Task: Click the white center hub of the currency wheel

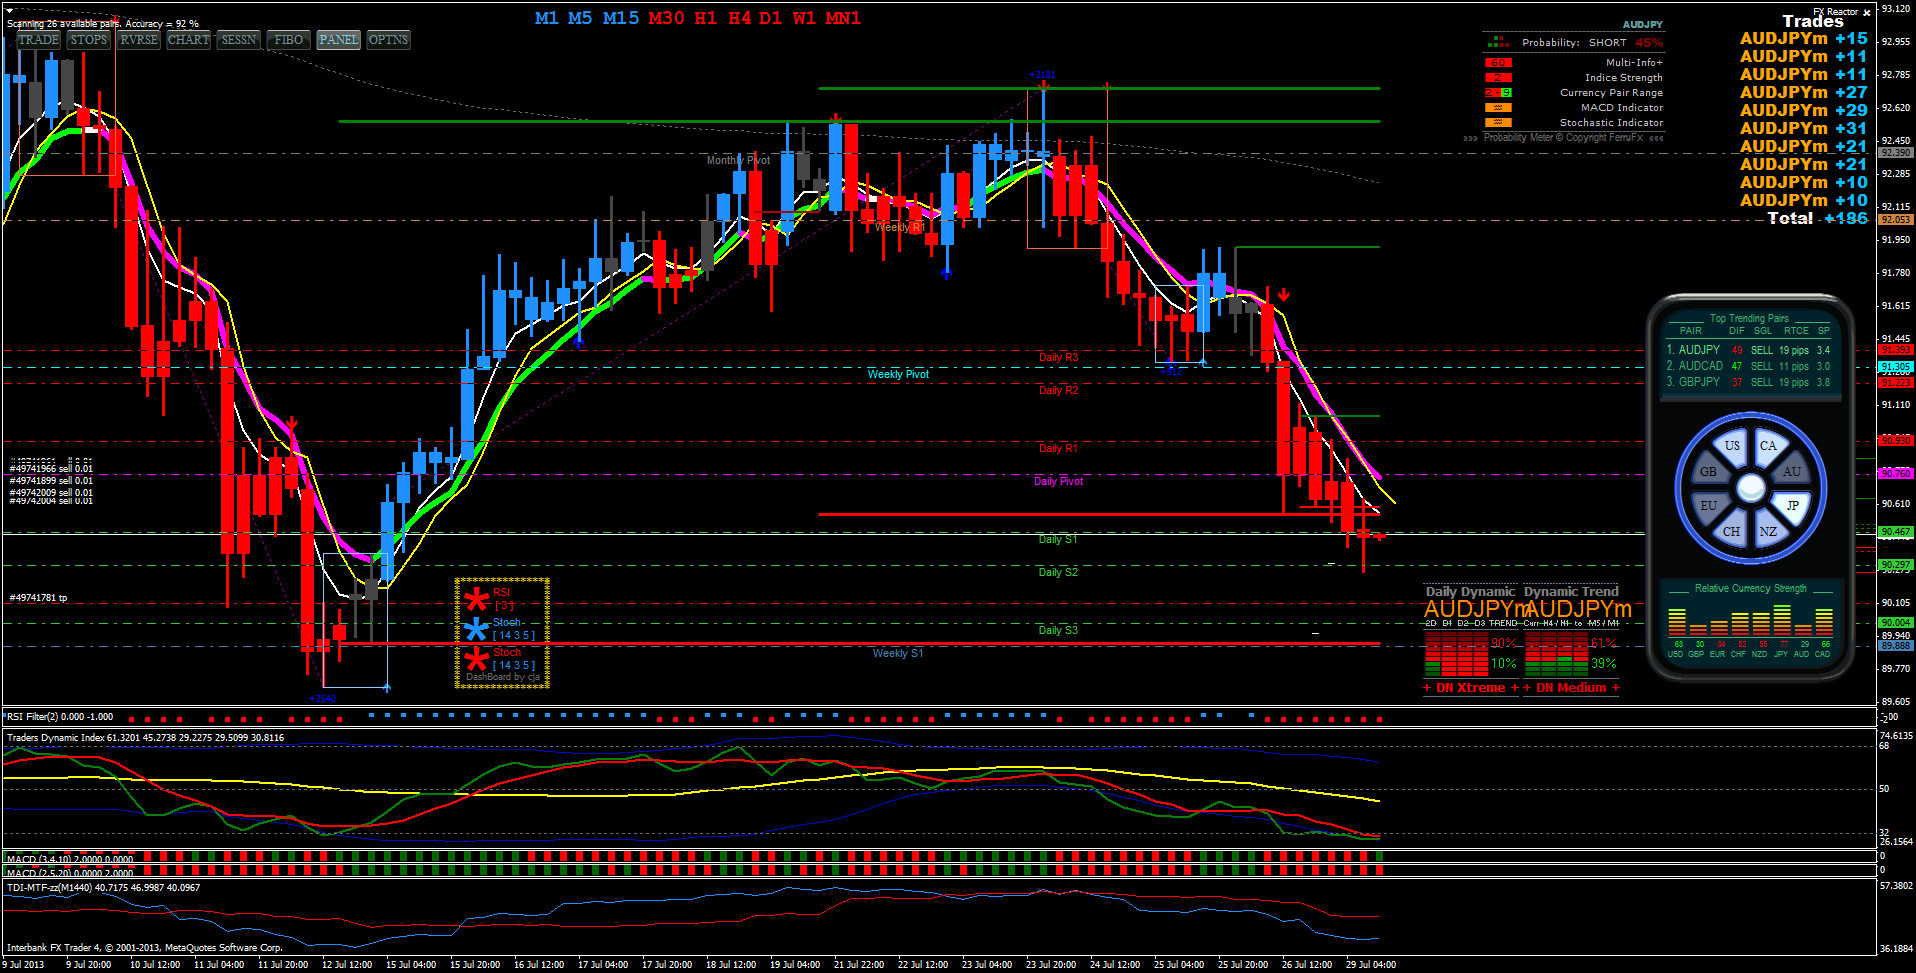Action: pyautogui.click(x=1750, y=488)
